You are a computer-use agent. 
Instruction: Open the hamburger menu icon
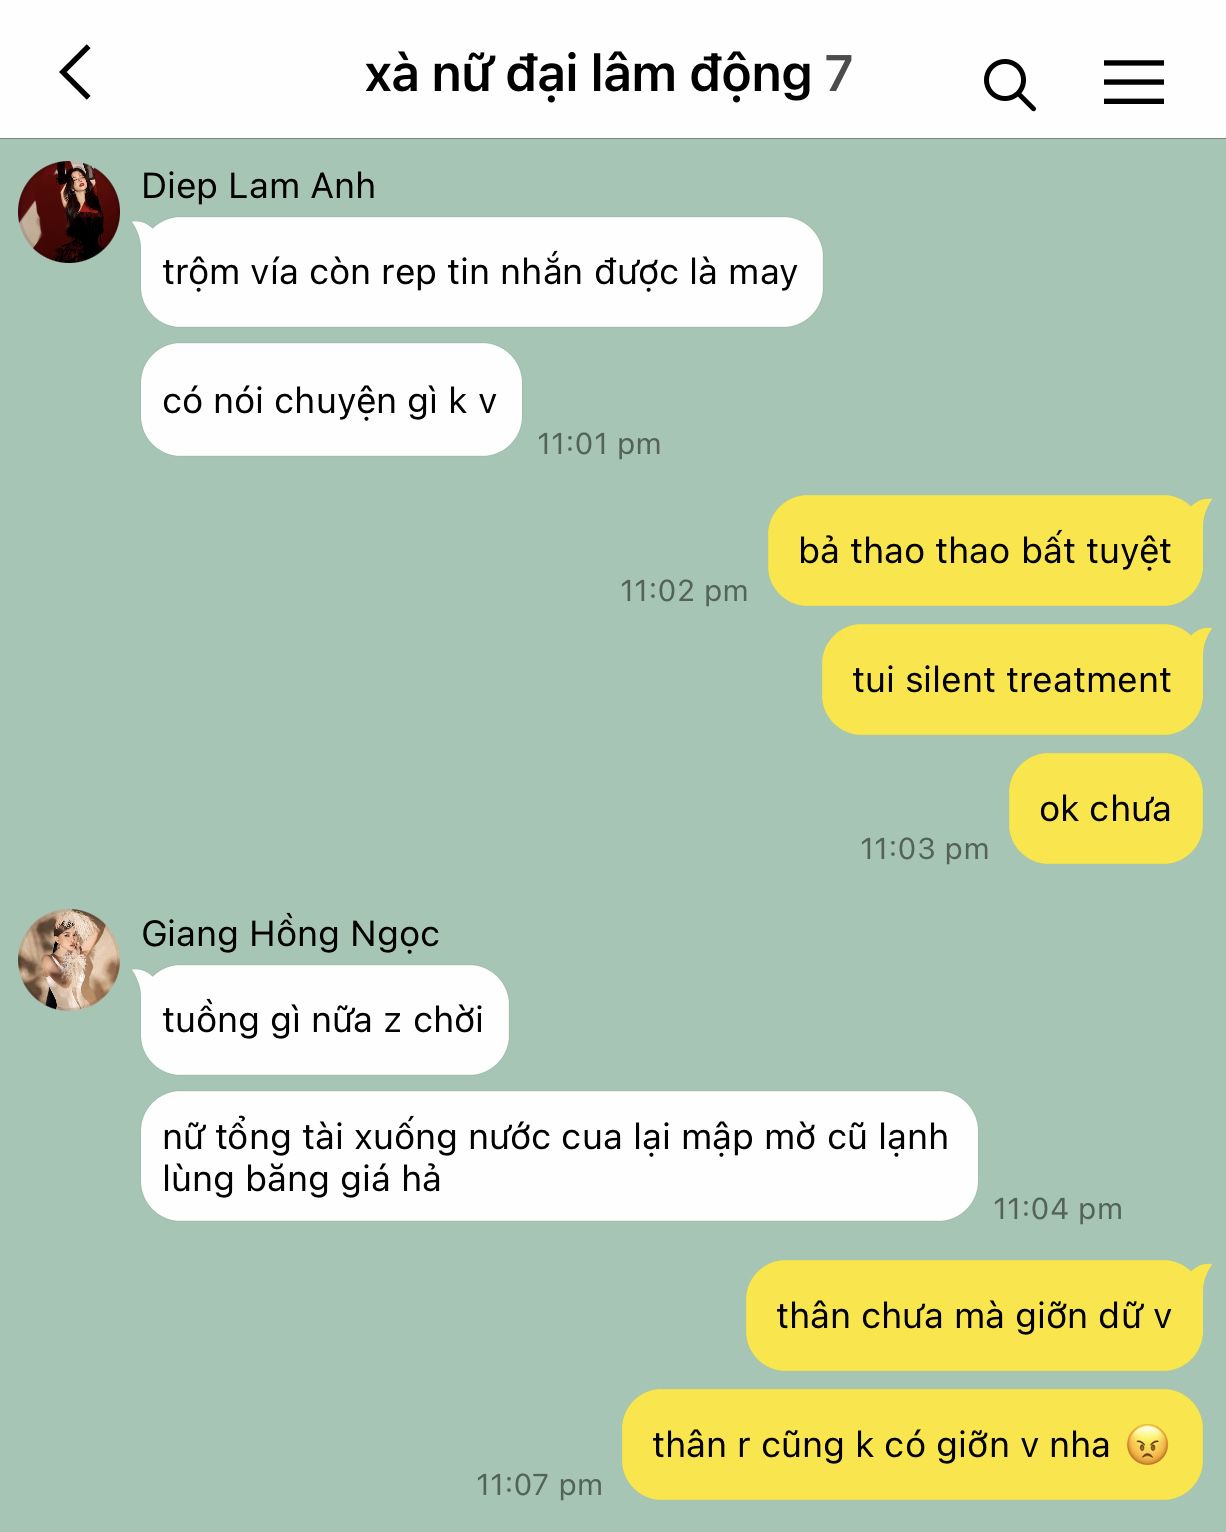(x=1133, y=82)
